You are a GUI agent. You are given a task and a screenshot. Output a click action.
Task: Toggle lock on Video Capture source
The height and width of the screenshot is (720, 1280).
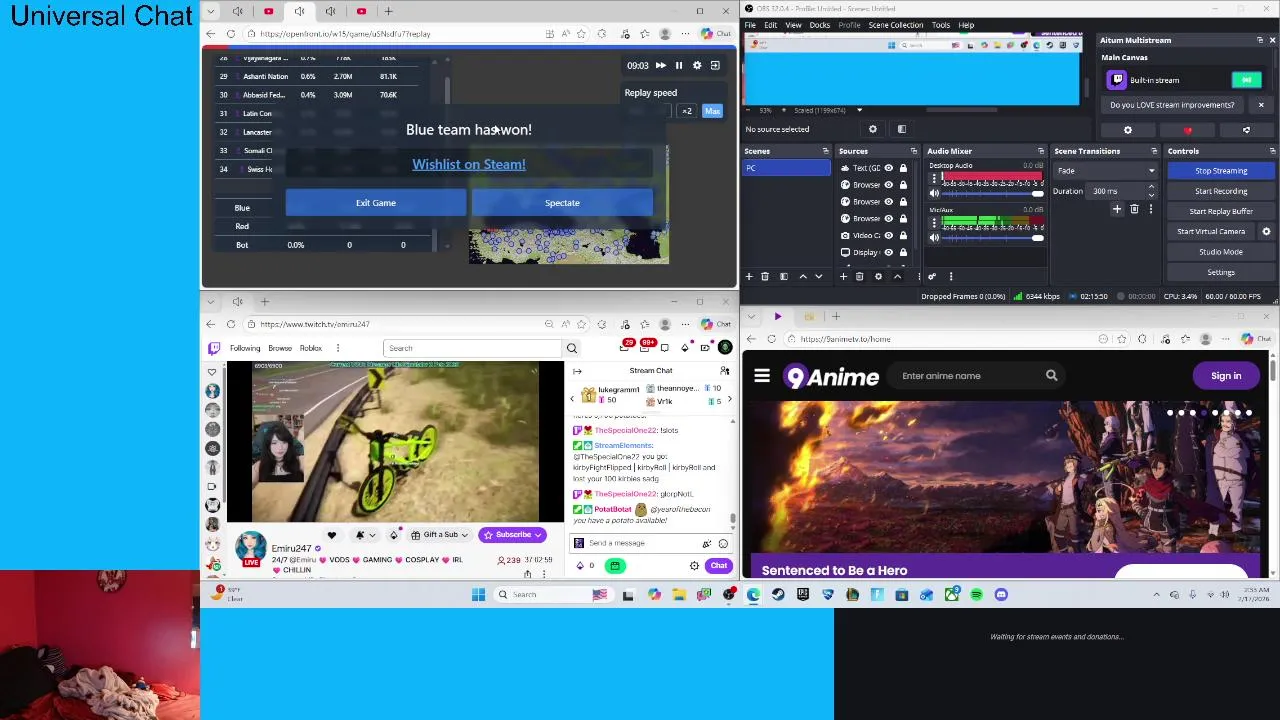click(x=903, y=235)
